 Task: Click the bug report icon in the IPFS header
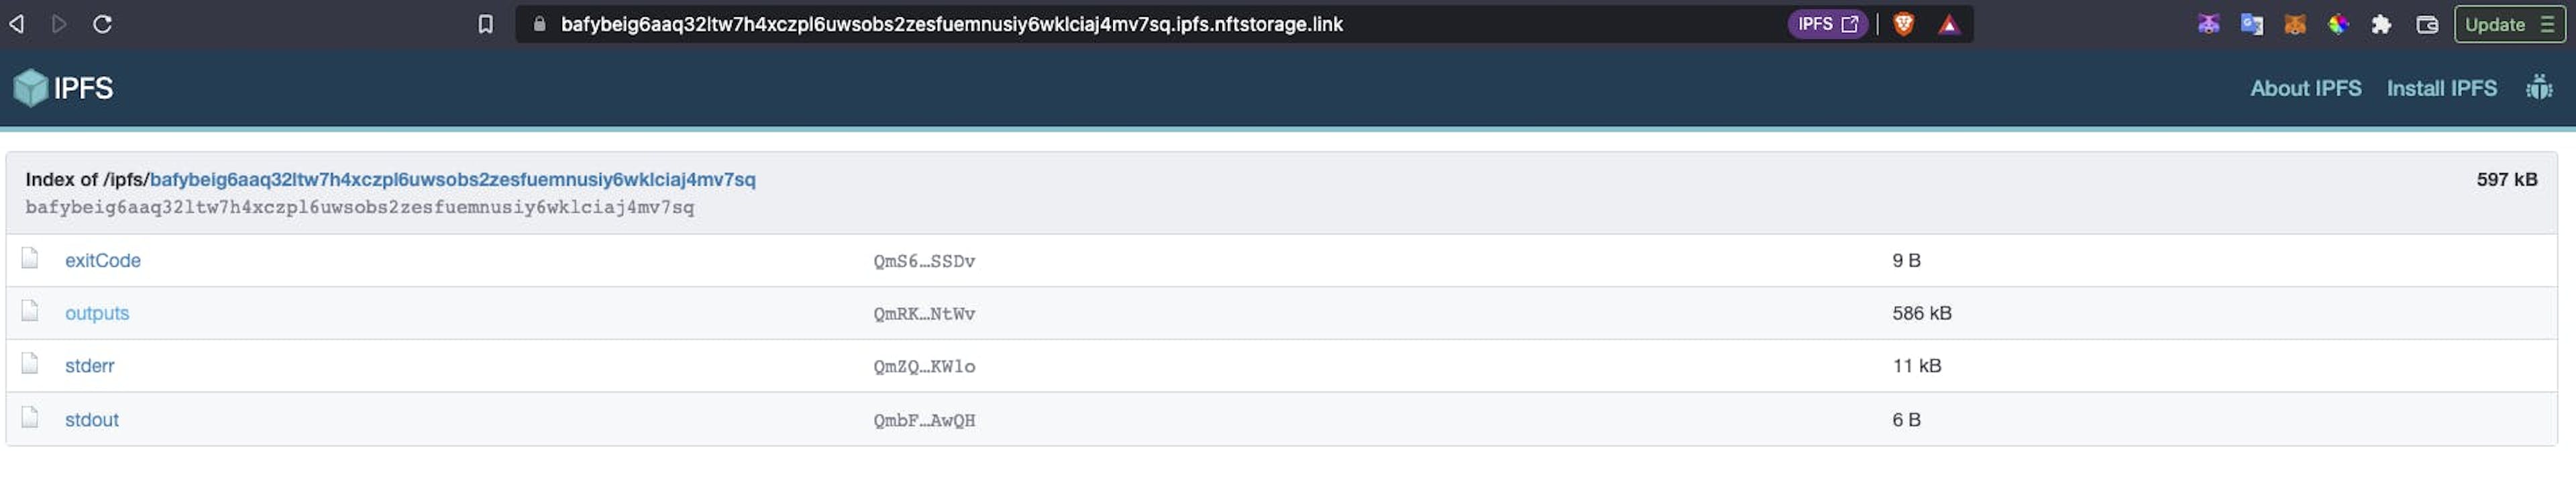tap(2538, 88)
